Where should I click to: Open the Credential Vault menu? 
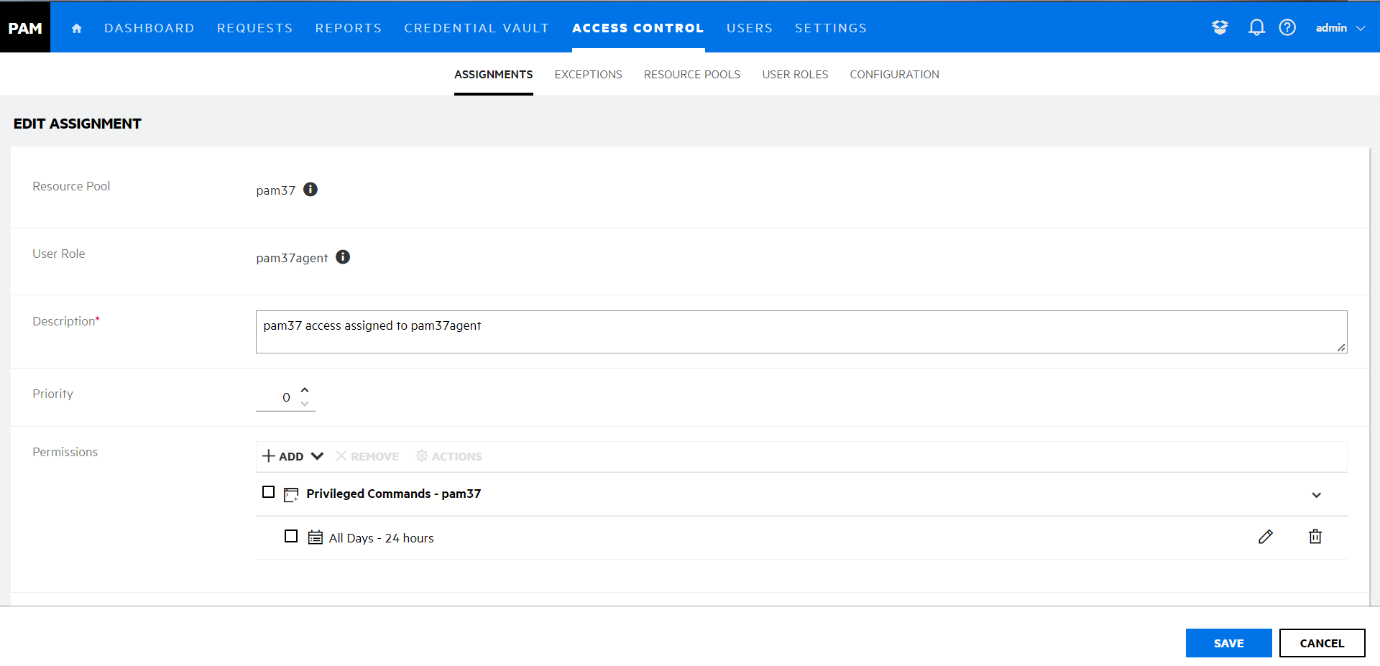476,28
